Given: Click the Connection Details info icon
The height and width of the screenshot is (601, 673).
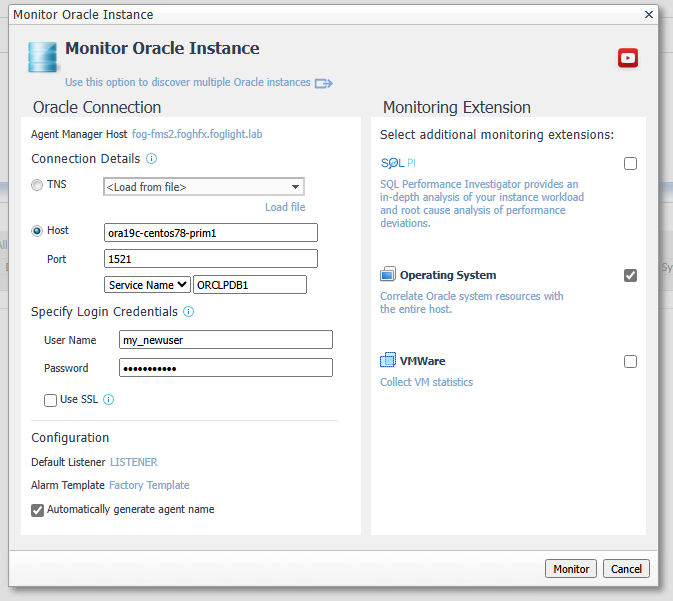Looking at the screenshot, I should [x=152, y=159].
